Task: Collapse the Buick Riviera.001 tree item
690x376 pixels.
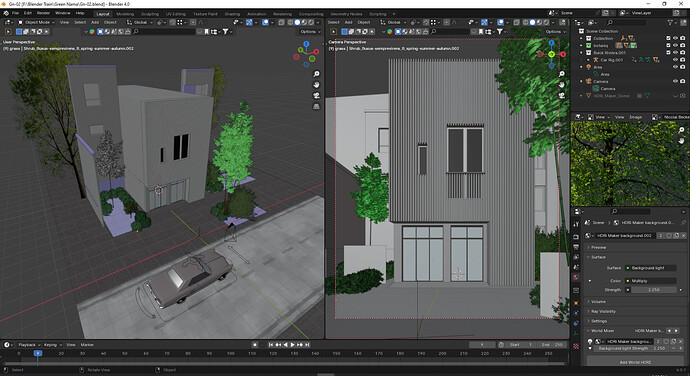Action: (x=581, y=52)
